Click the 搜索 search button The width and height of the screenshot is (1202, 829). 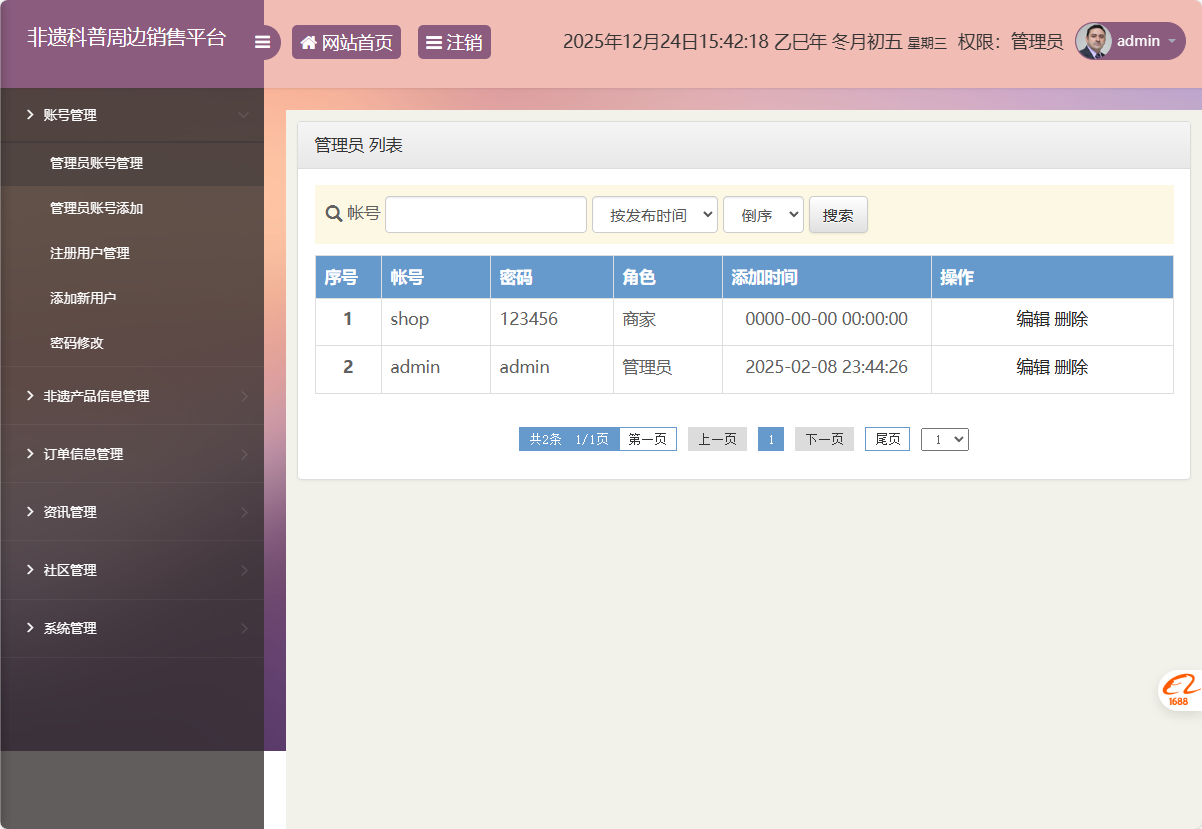838,214
